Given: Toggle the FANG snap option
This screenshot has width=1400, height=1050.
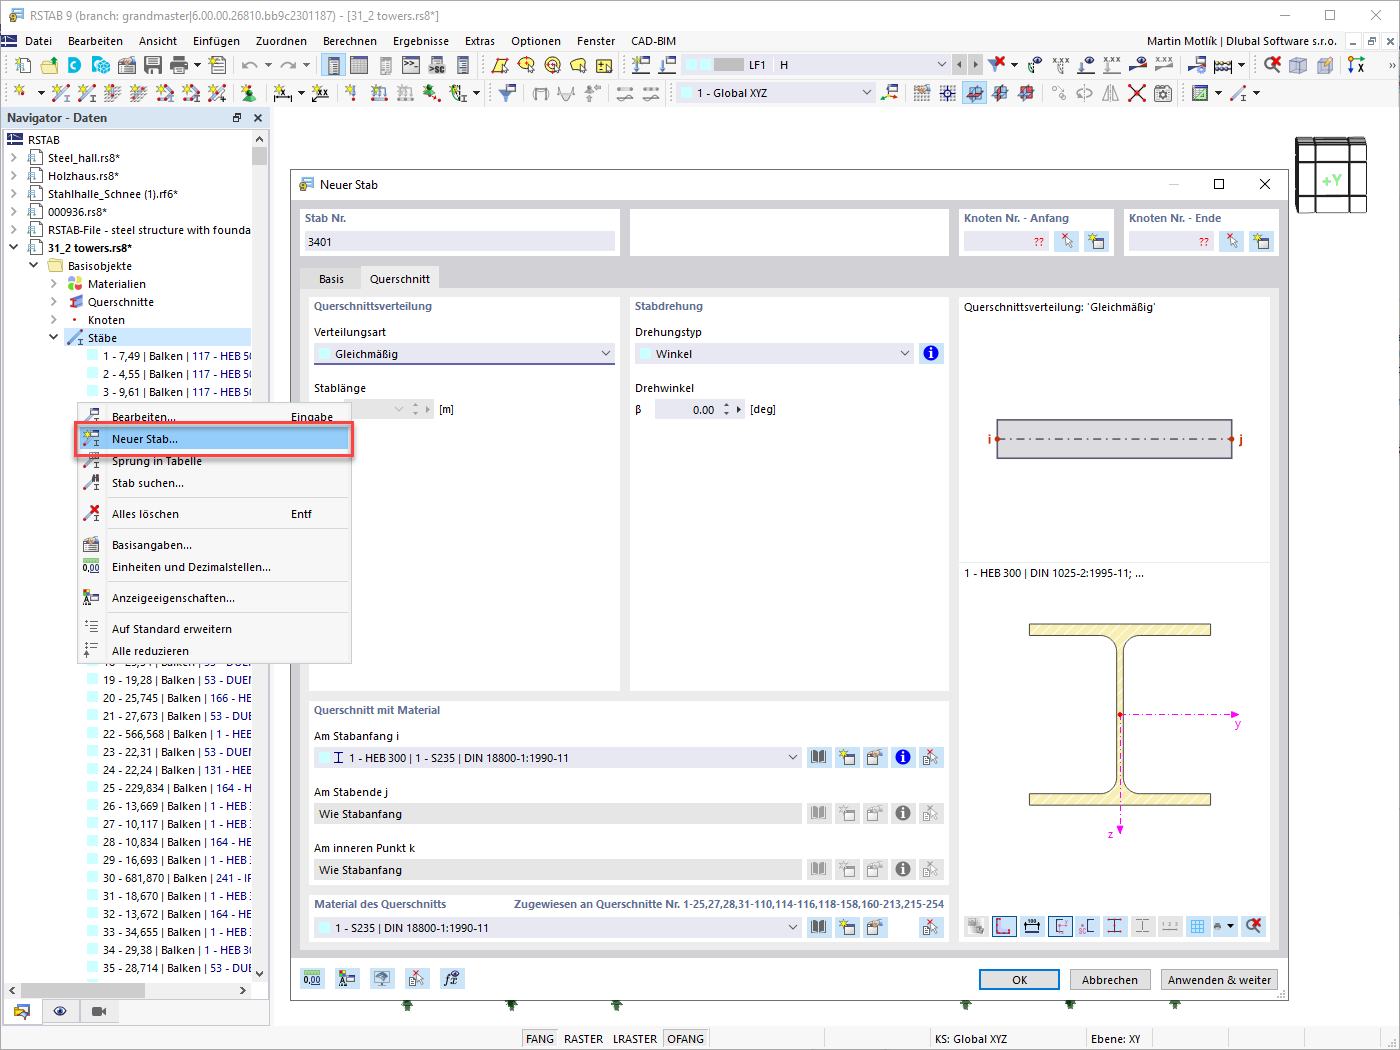Looking at the screenshot, I should pyautogui.click(x=540, y=1039).
